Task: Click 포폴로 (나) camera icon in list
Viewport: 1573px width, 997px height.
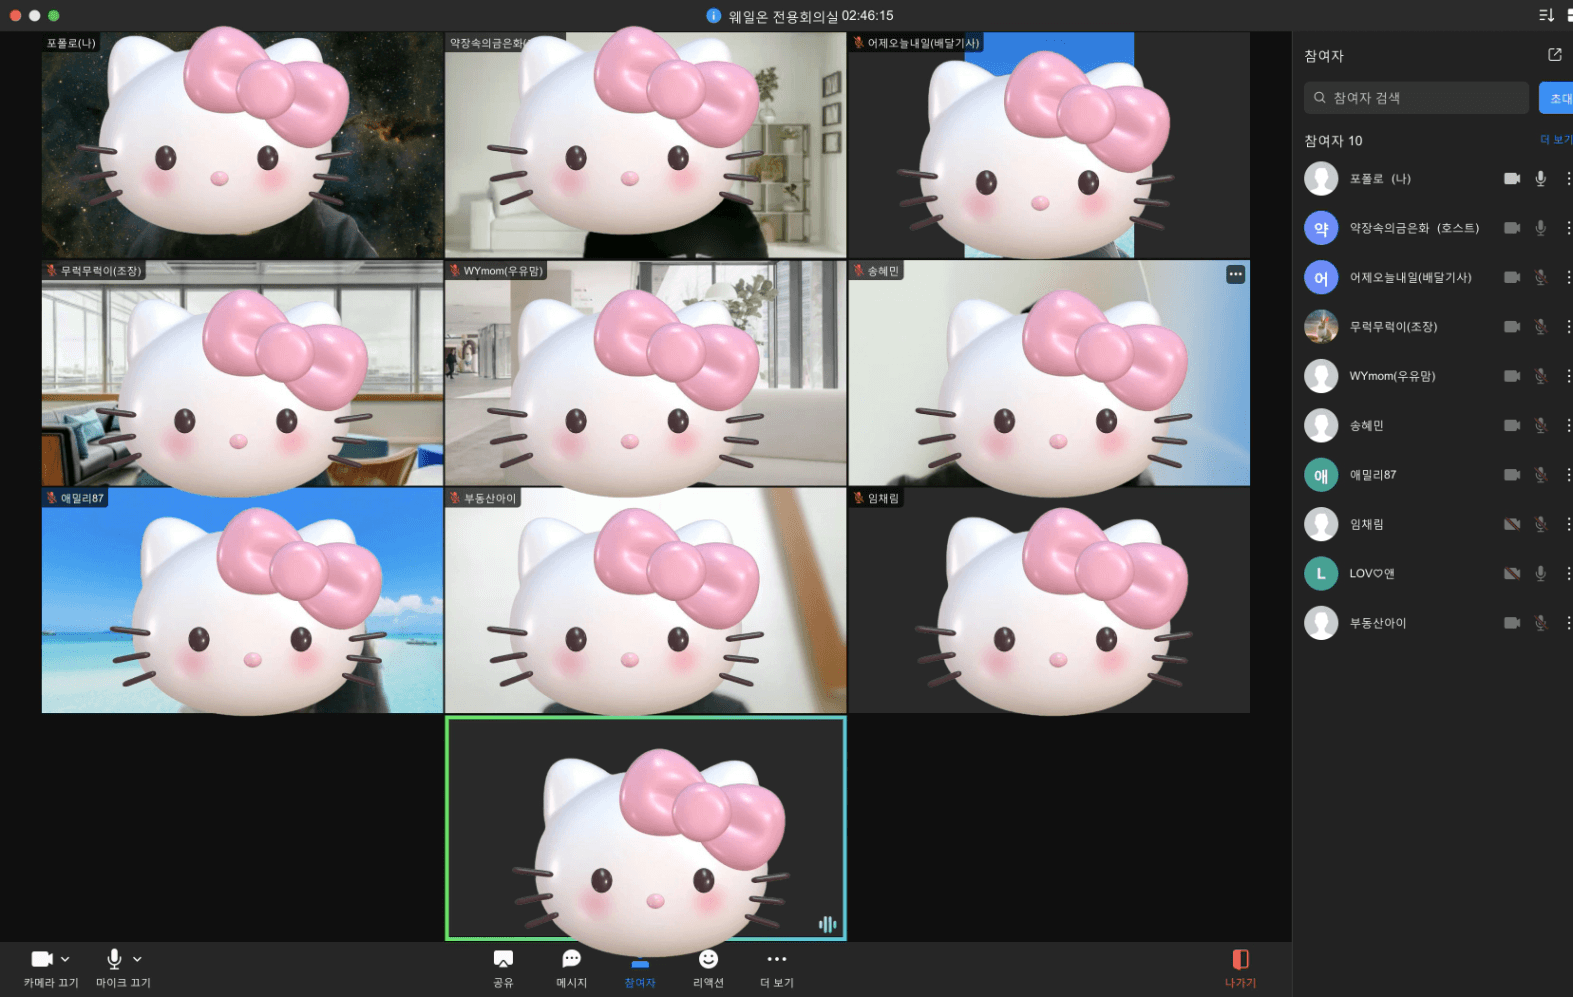Action: [x=1512, y=179]
